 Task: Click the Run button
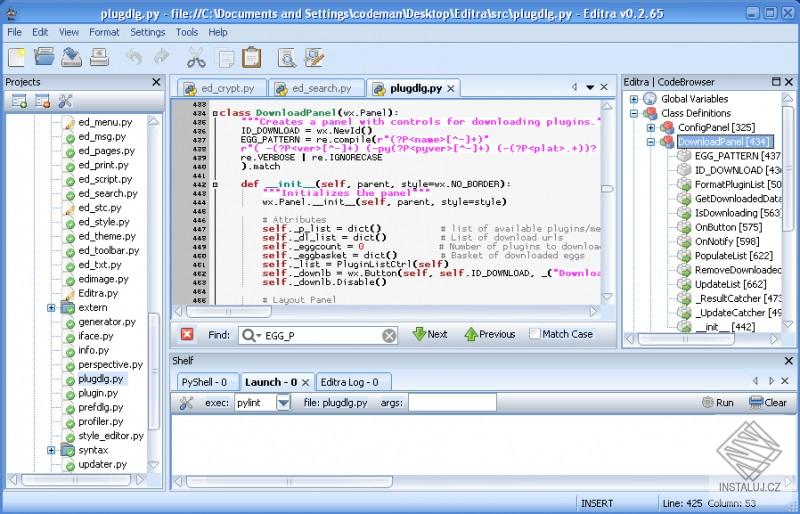(x=717, y=403)
